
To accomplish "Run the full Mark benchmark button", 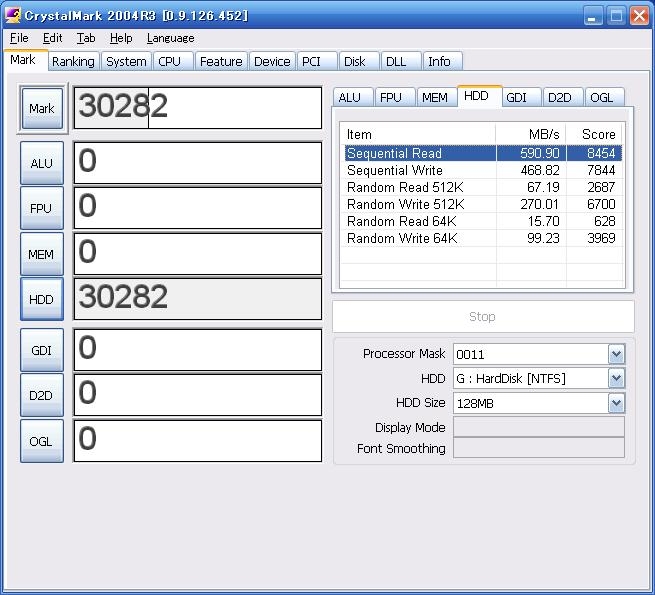I will click(42, 109).
